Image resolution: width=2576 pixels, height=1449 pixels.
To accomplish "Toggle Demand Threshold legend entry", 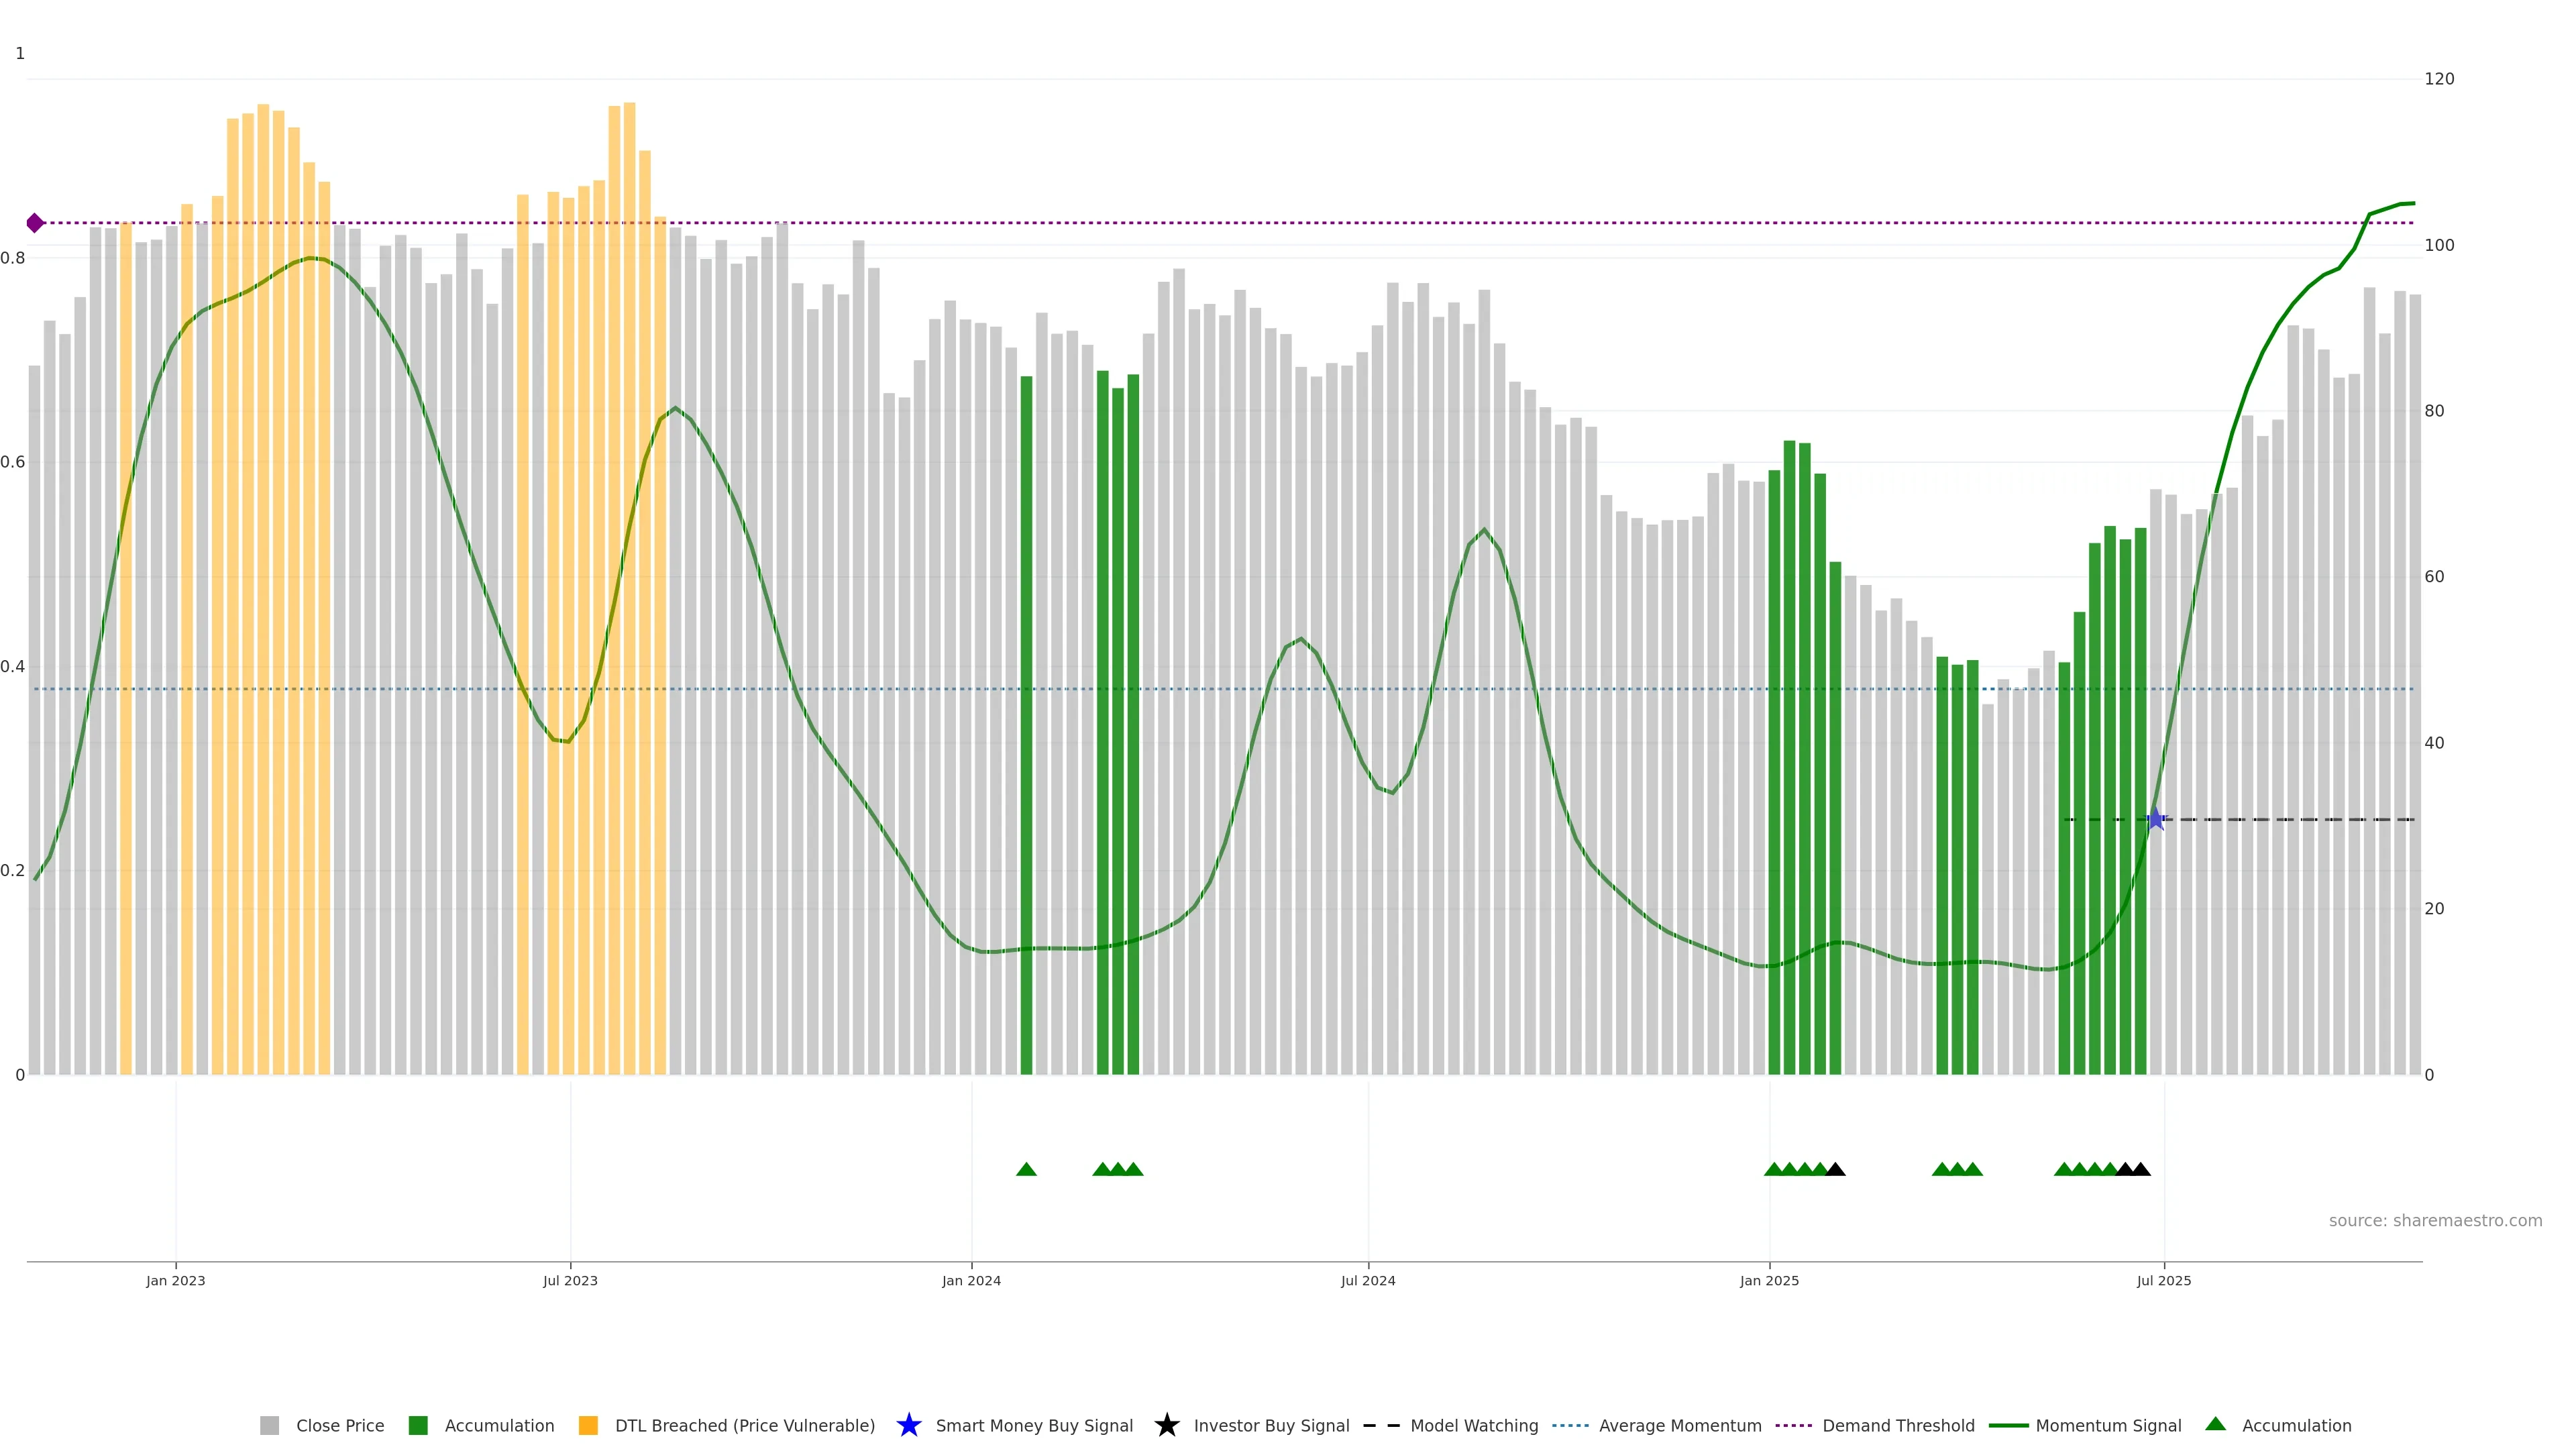I will click(1898, 1425).
